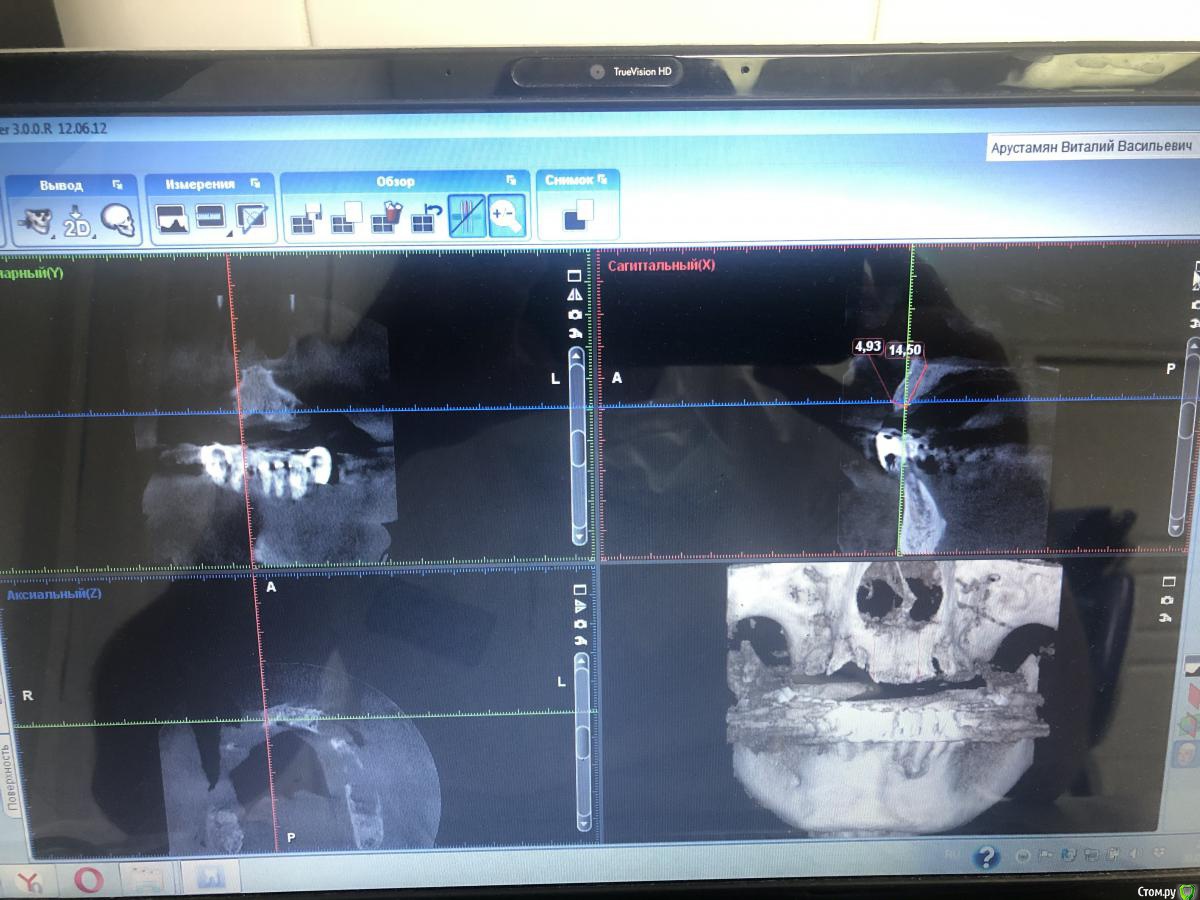Select the 3D skull render icon
The width and height of the screenshot is (1200, 900).
tap(118, 221)
